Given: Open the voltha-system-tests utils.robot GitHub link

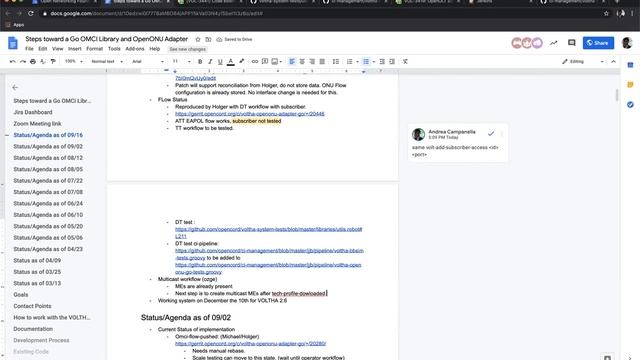Looking at the screenshot, I should pyautogui.click(x=269, y=233).
